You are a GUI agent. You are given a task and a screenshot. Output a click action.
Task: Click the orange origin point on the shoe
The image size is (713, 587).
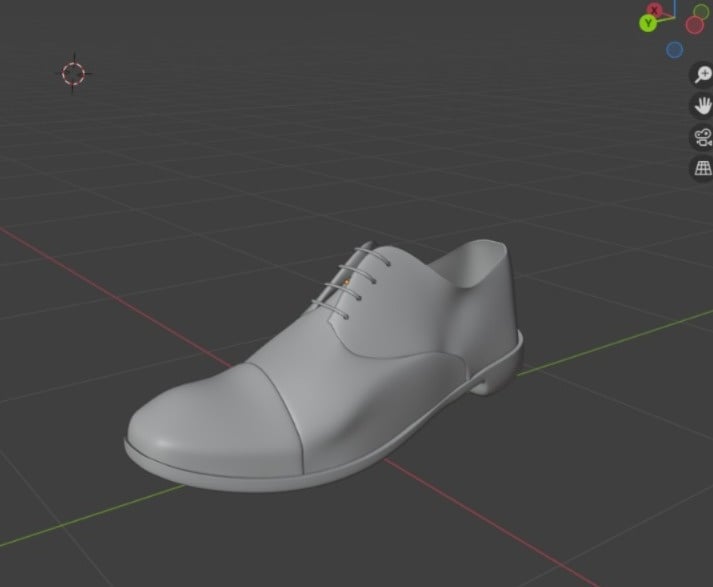tap(346, 283)
